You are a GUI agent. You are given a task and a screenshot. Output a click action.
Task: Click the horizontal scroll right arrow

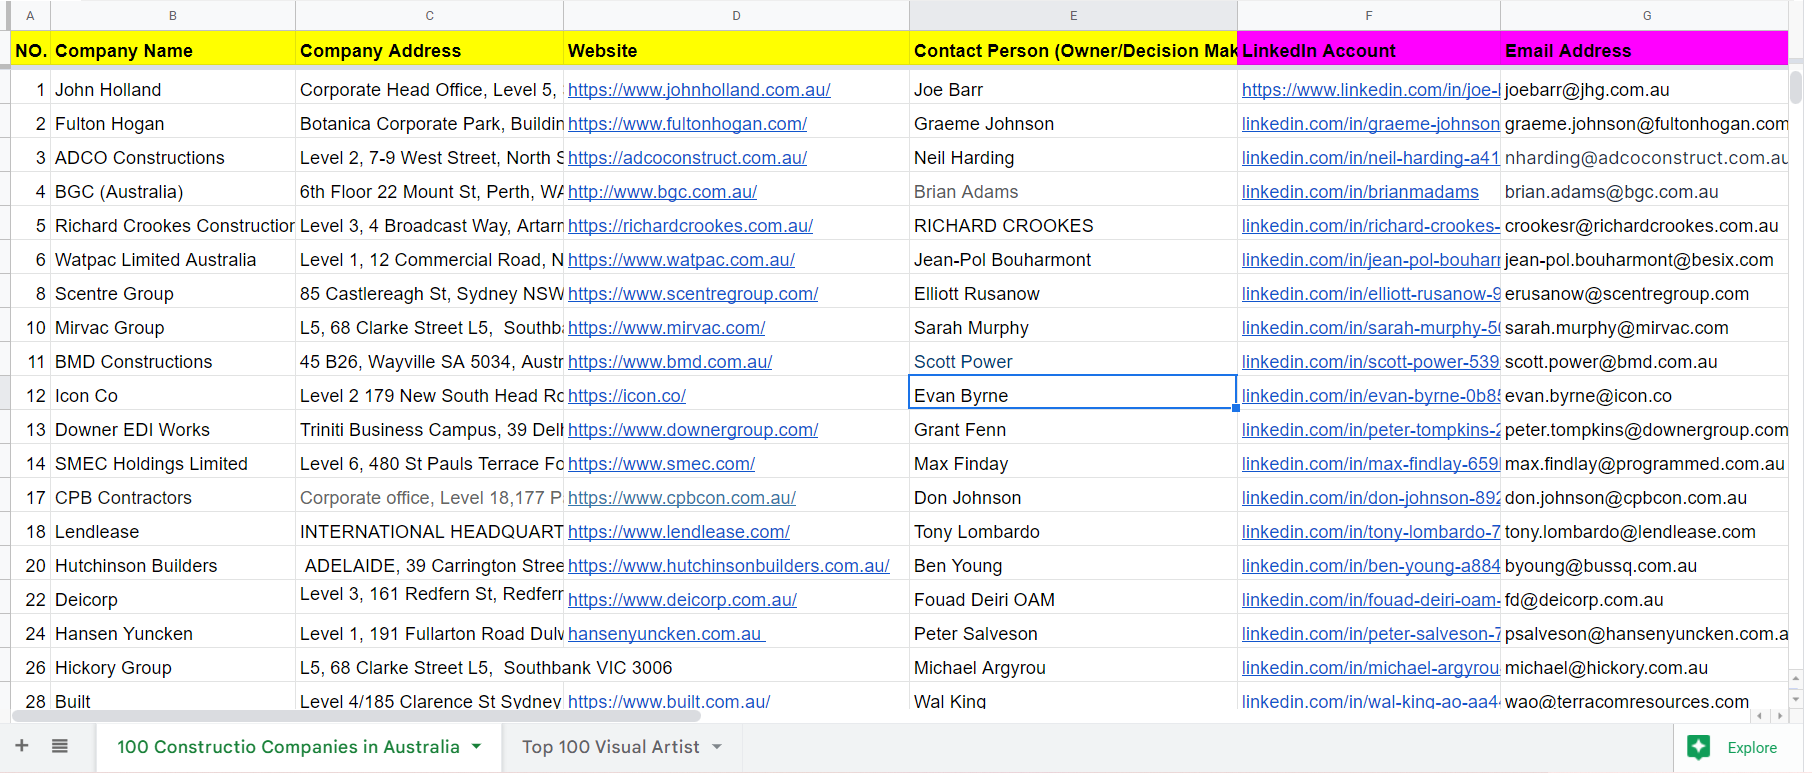pos(1778,716)
